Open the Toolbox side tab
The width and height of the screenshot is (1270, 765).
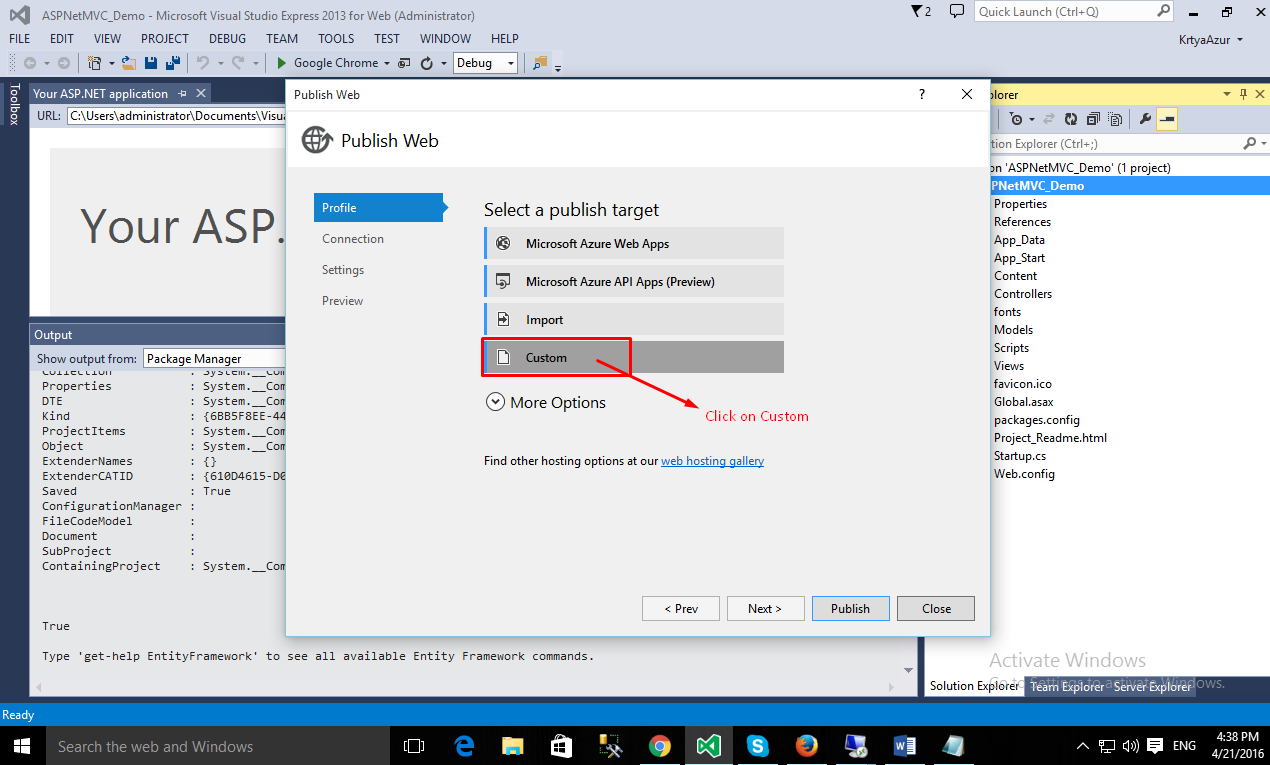point(14,104)
